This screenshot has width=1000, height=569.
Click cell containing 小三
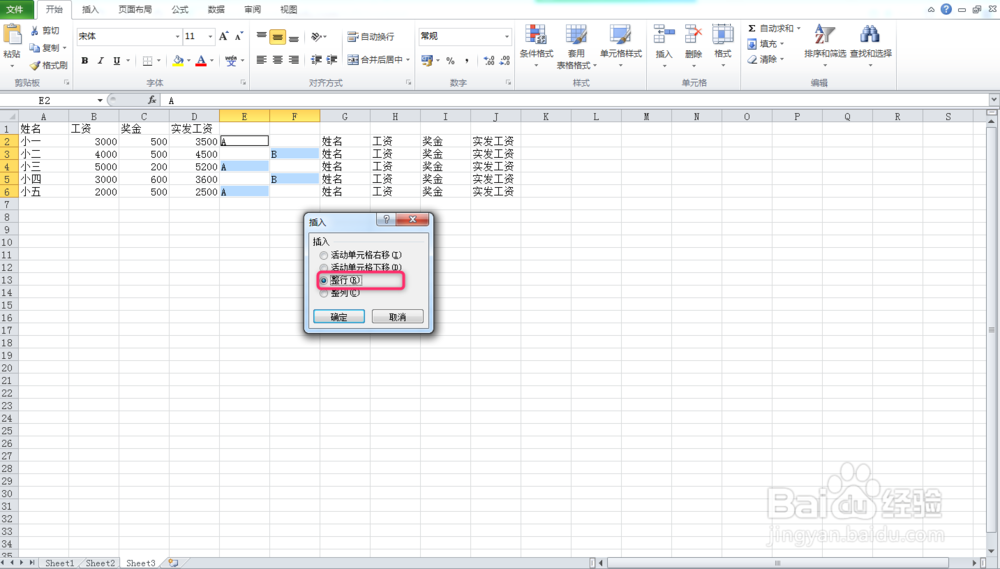(x=43, y=166)
